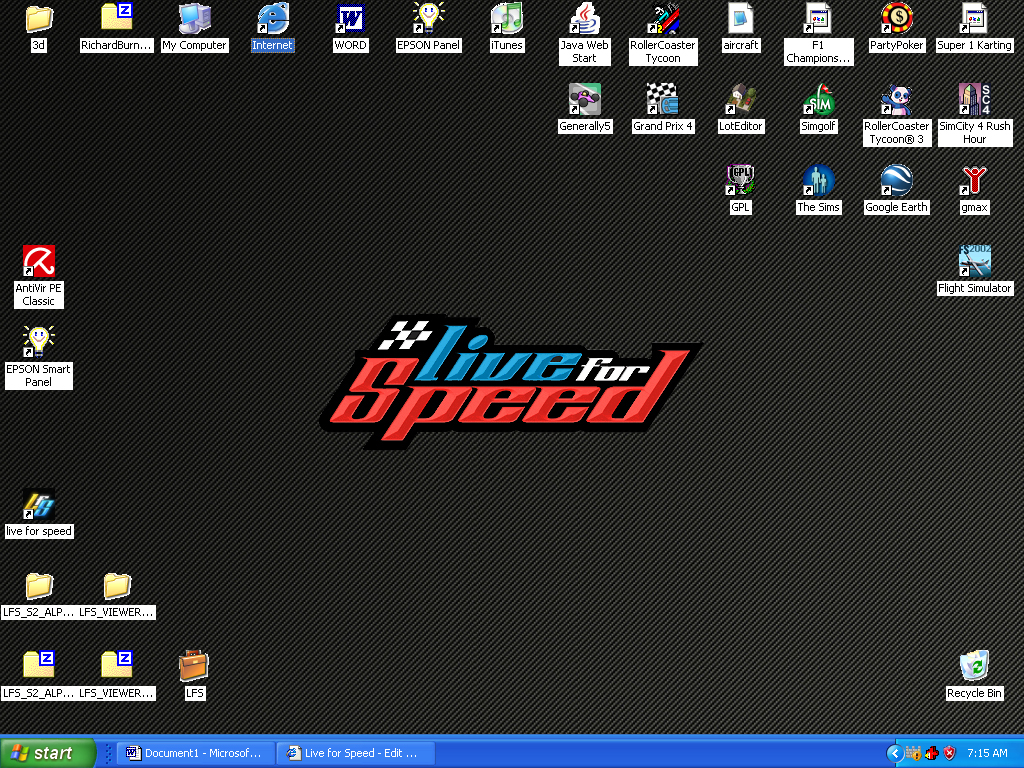The image size is (1024, 768).
Task: Select the LotEditor icon
Action: point(741,100)
